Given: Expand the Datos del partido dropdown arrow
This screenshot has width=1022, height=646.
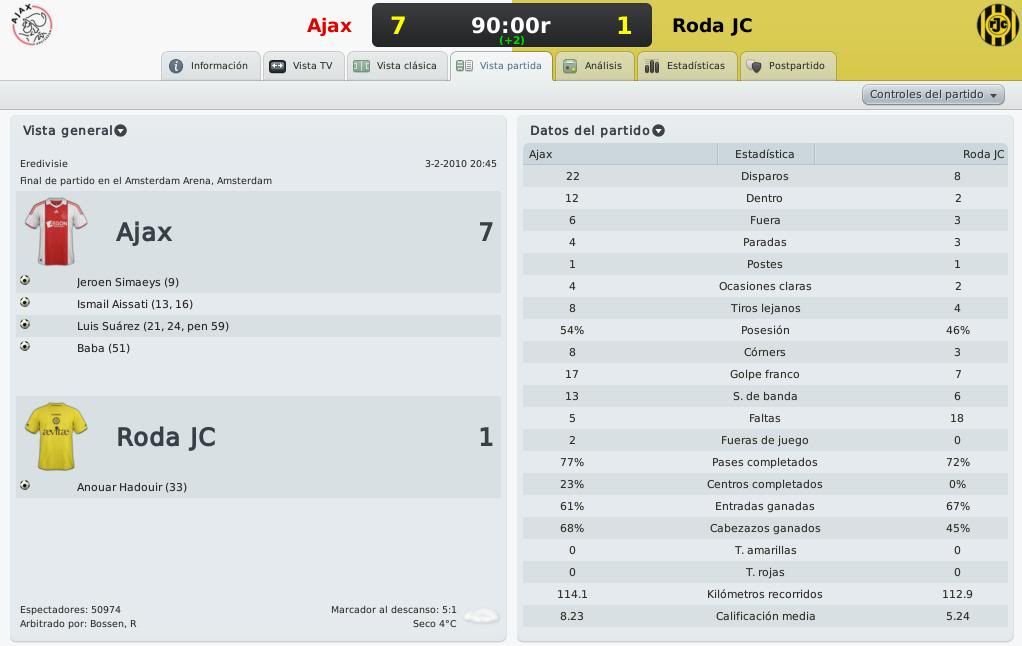Looking at the screenshot, I should (x=658, y=131).
